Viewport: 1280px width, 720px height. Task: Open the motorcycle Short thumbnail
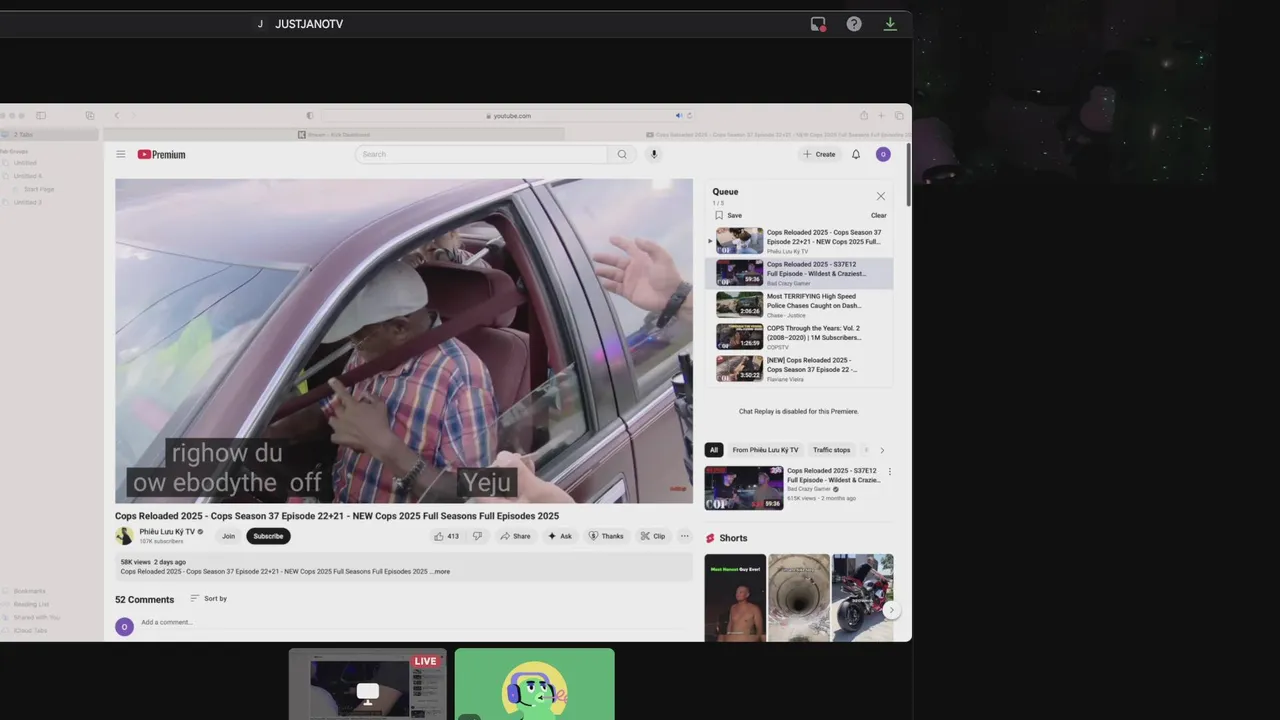click(x=862, y=598)
